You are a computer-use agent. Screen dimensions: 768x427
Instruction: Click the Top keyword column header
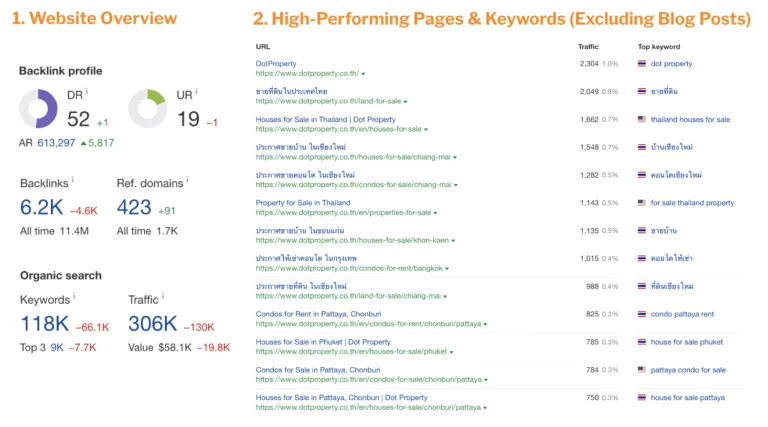659,47
